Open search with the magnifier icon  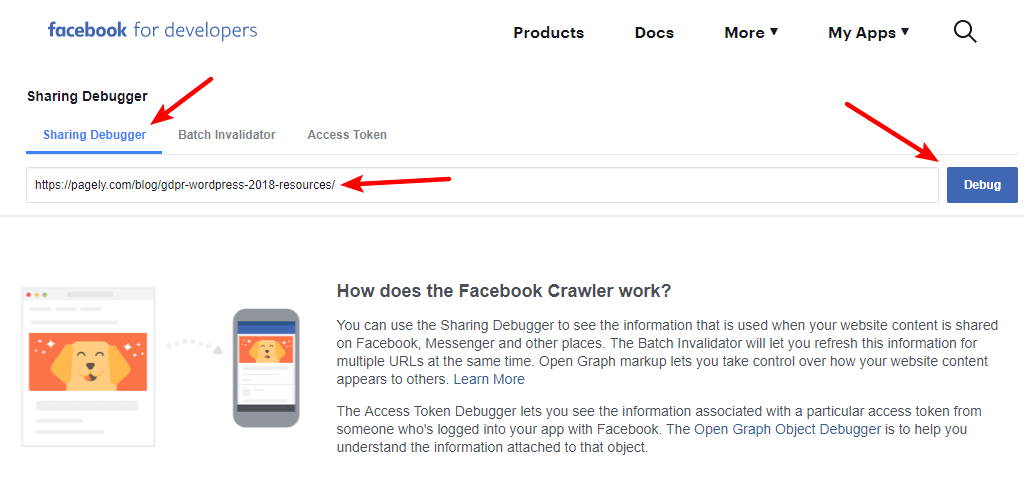[964, 32]
